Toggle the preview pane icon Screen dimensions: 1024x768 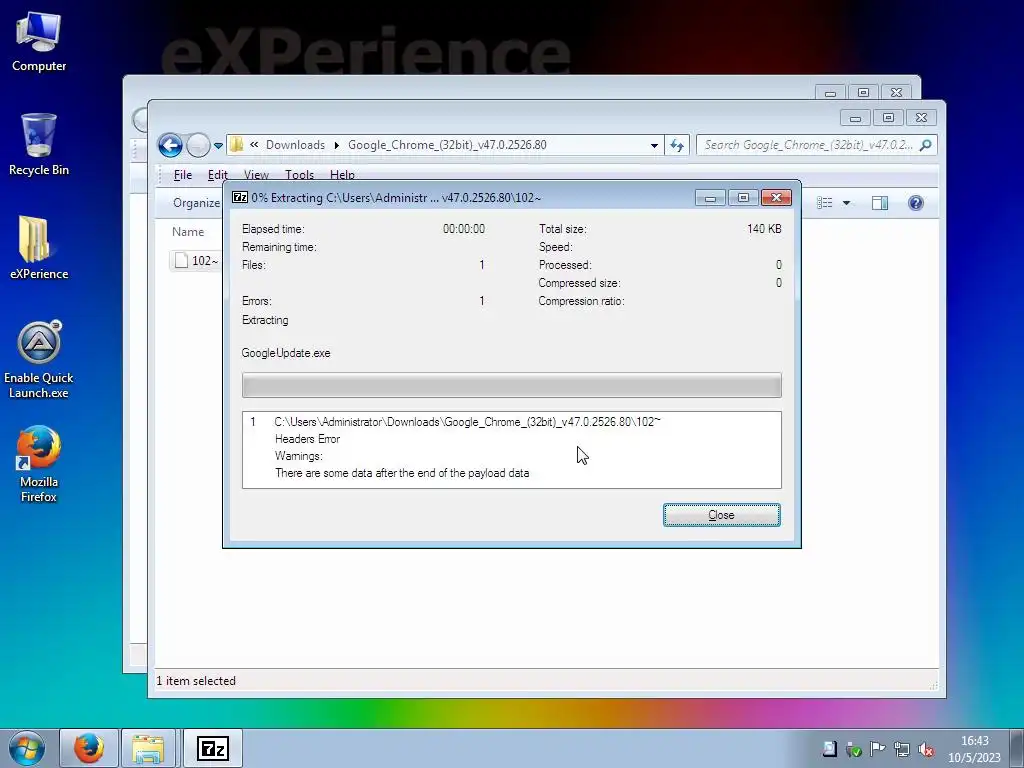coord(880,203)
